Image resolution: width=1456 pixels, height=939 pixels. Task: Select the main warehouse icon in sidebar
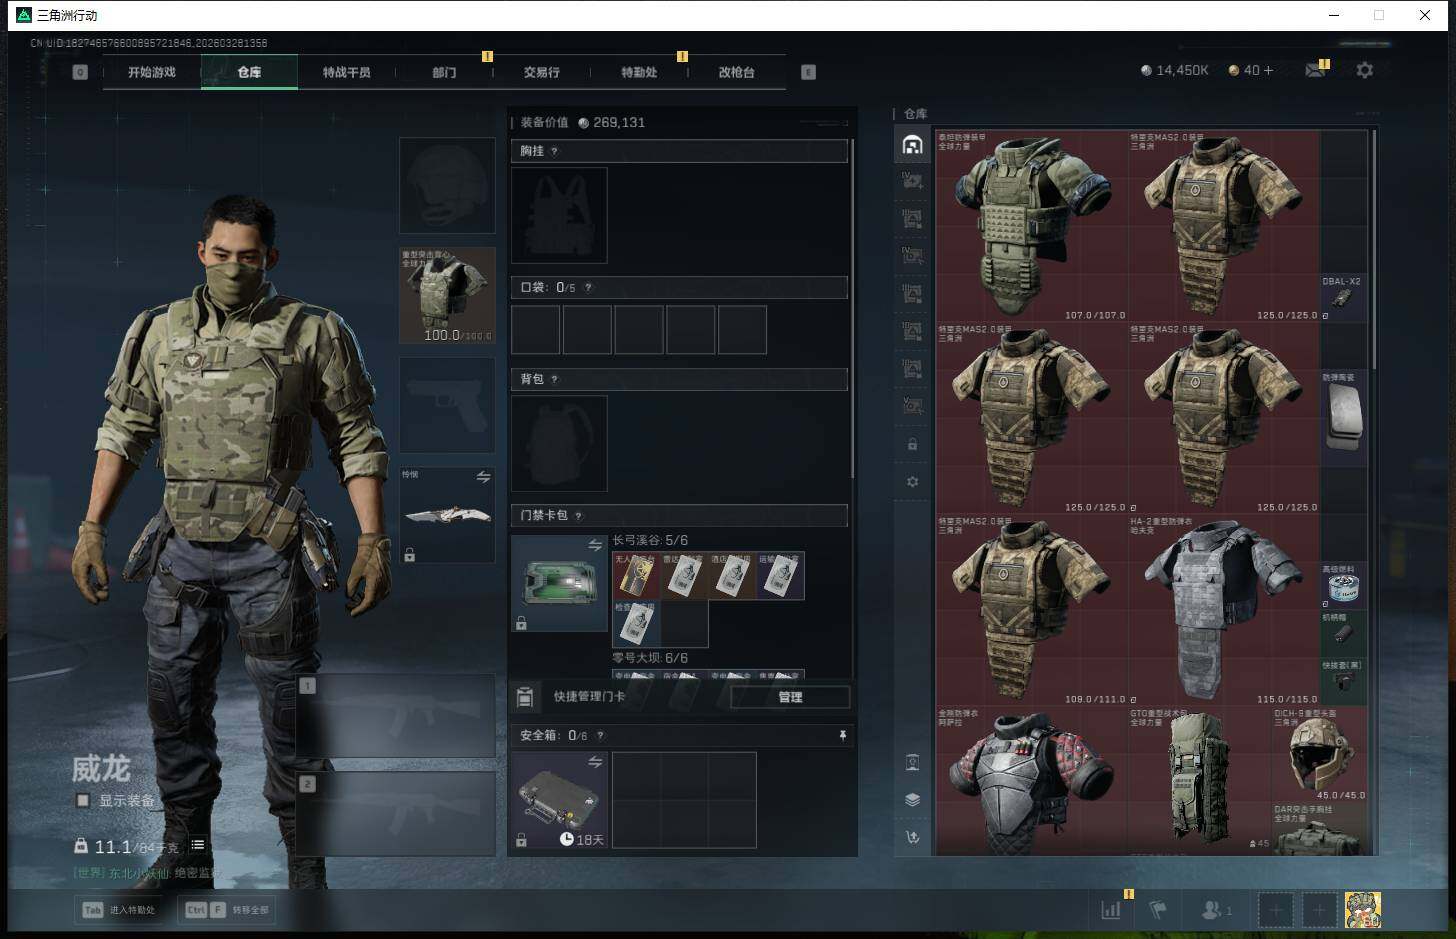click(x=912, y=145)
